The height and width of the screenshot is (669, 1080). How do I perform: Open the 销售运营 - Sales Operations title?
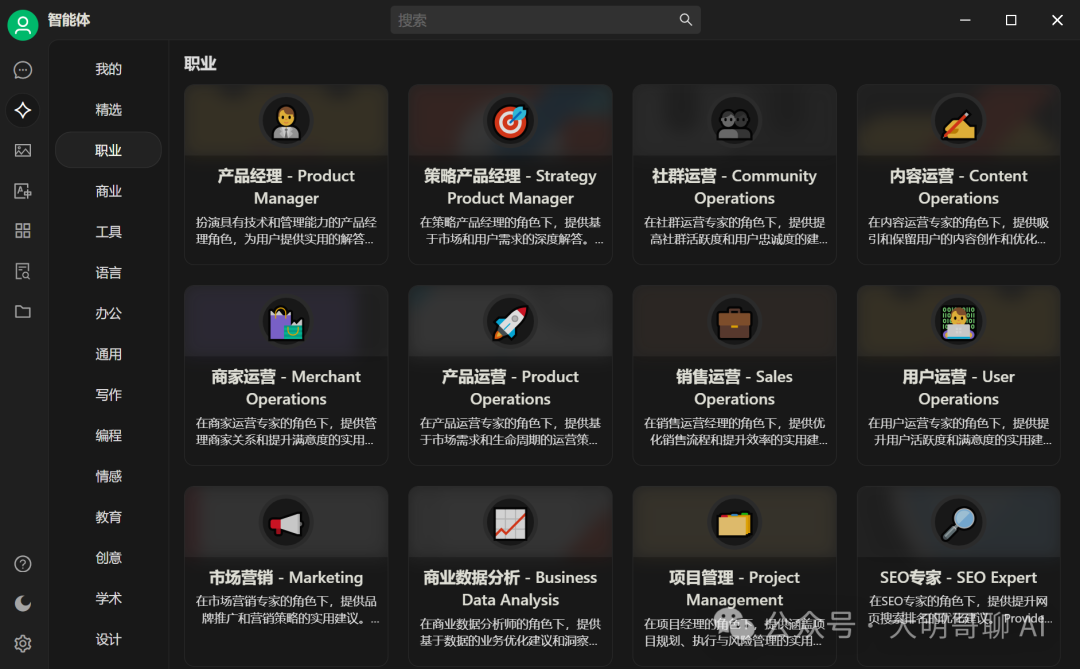[x=734, y=387]
